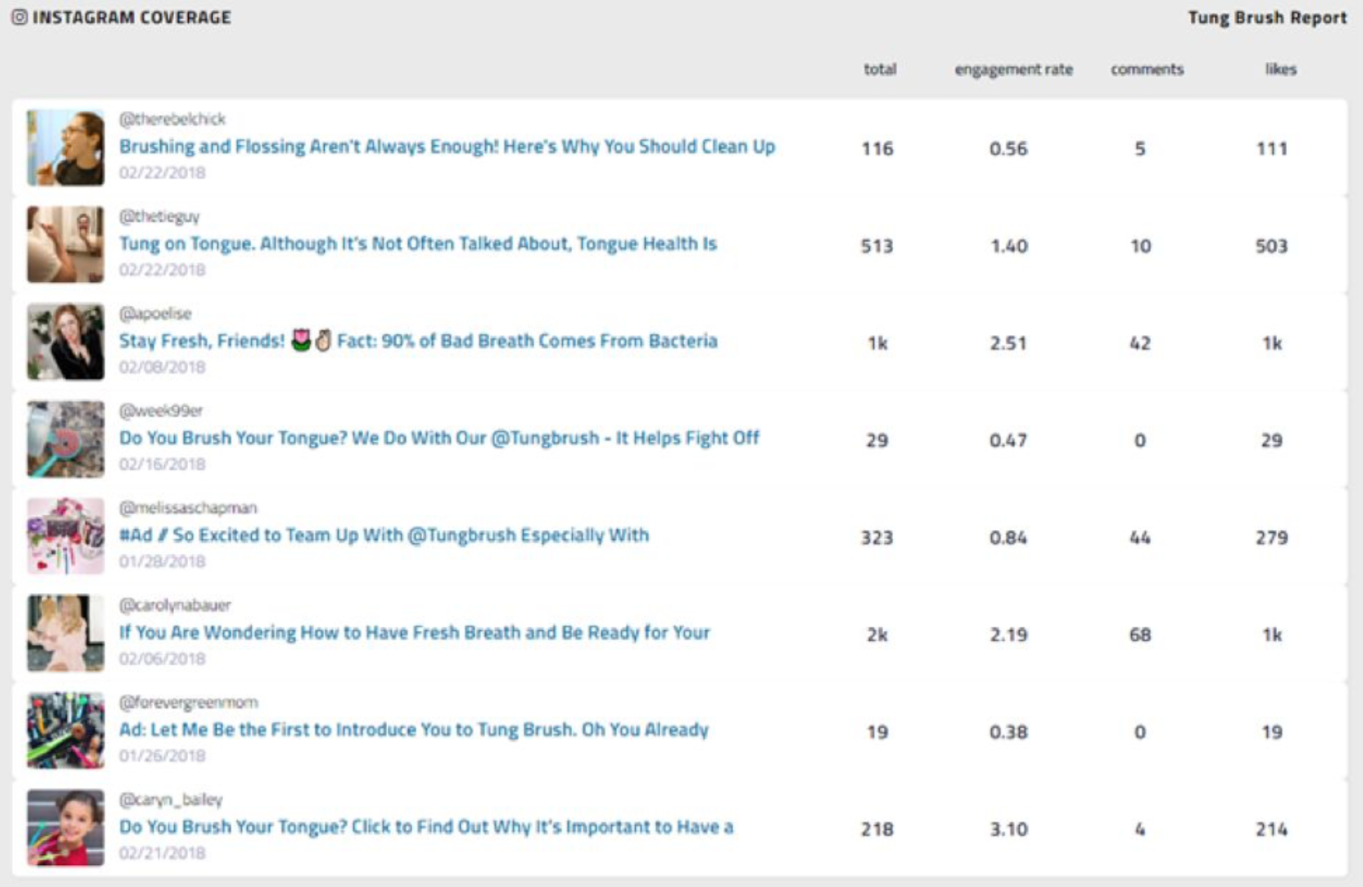Screen dimensions: 1363x887
Task: Select the engagement rate 2.51
Action: pyautogui.click(x=1008, y=343)
